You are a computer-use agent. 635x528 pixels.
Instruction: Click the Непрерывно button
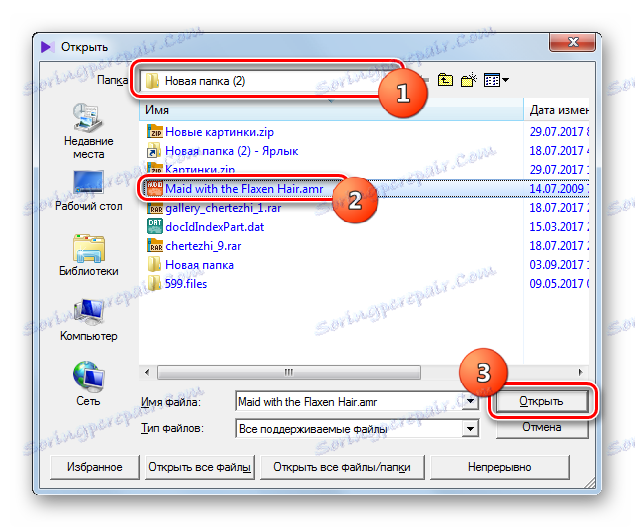click(500, 467)
